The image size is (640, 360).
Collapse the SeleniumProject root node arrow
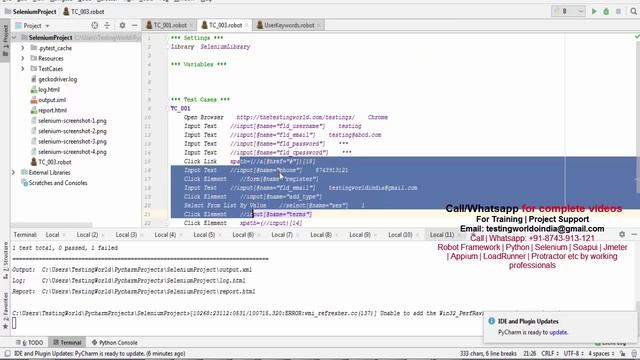(x=14, y=38)
